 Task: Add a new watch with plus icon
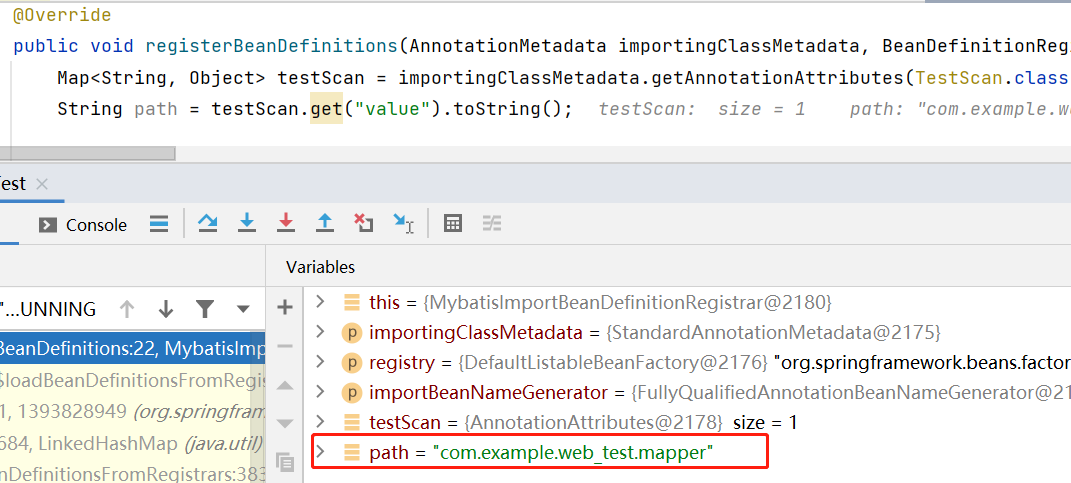tap(285, 307)
